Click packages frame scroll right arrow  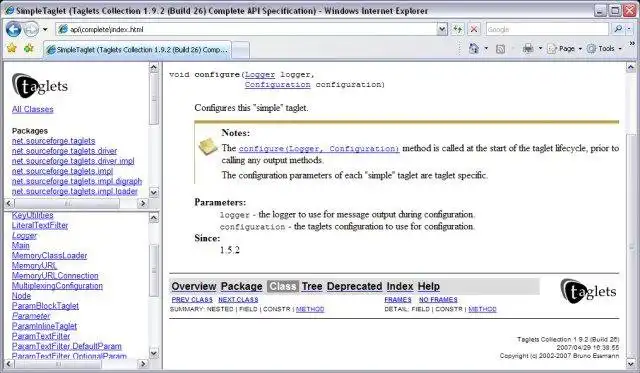point(143,203)
